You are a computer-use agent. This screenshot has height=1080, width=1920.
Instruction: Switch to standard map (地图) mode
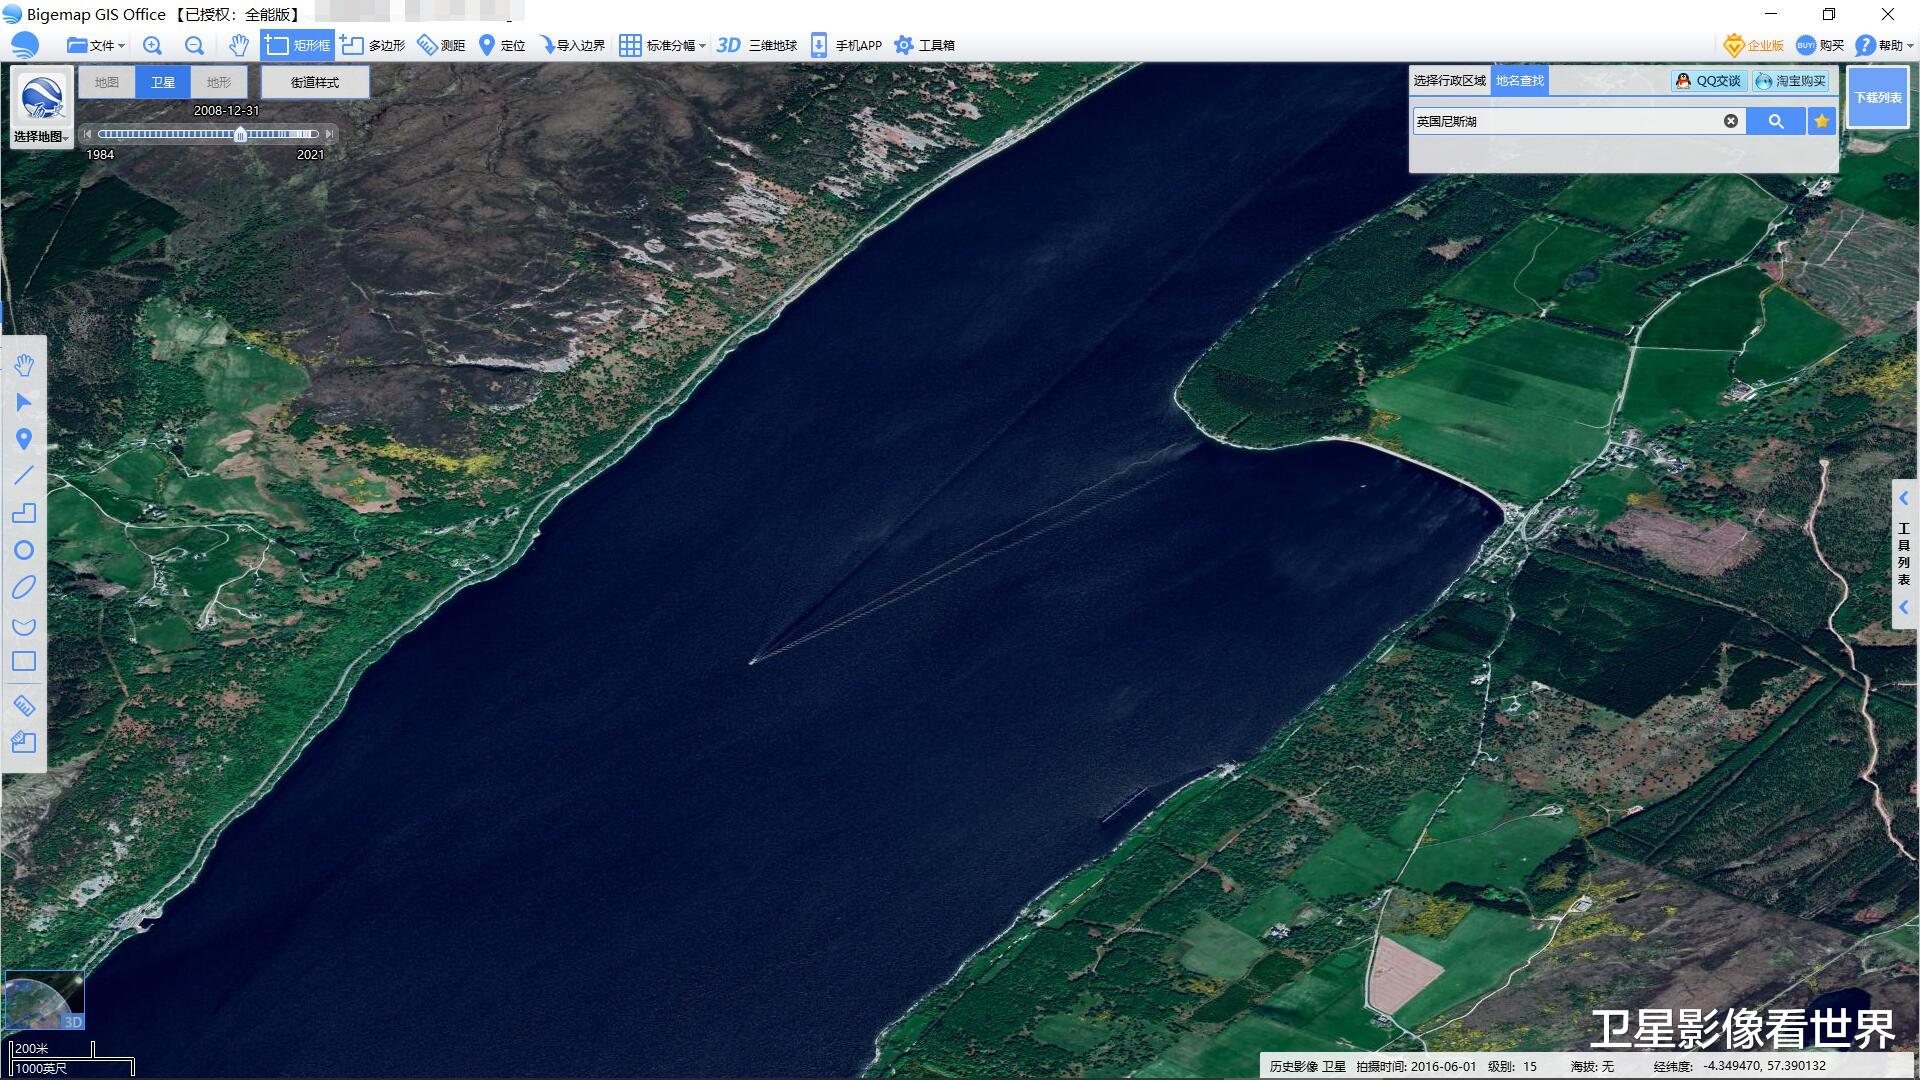[x=107, y=82]
